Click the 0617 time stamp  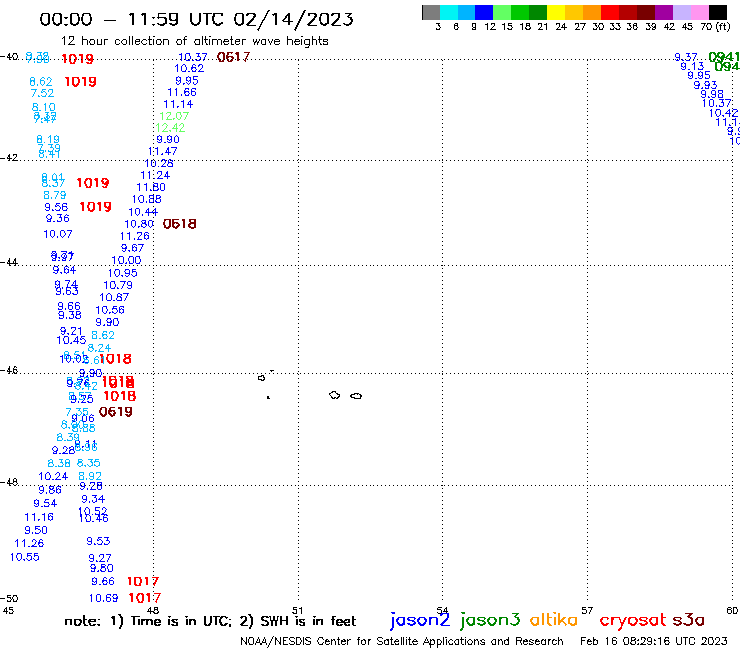click(x=233, y=57)
